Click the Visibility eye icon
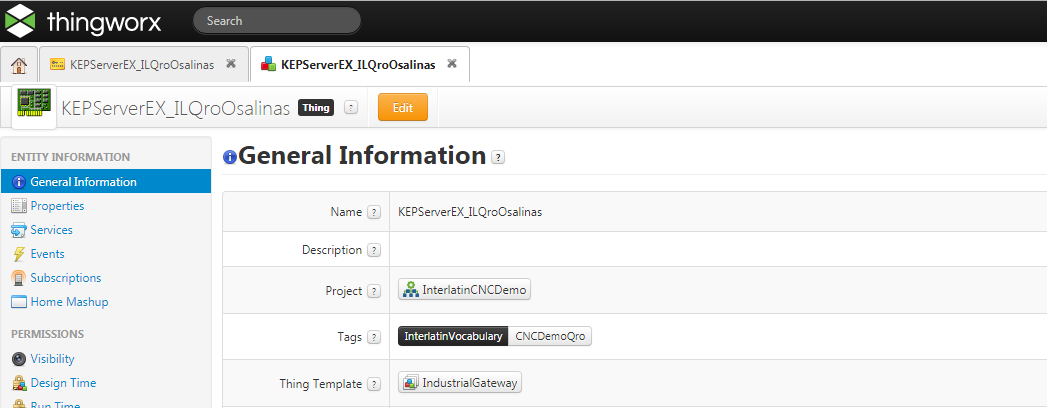The height and width of the screenshot is (408, 1047). [19, 359]
